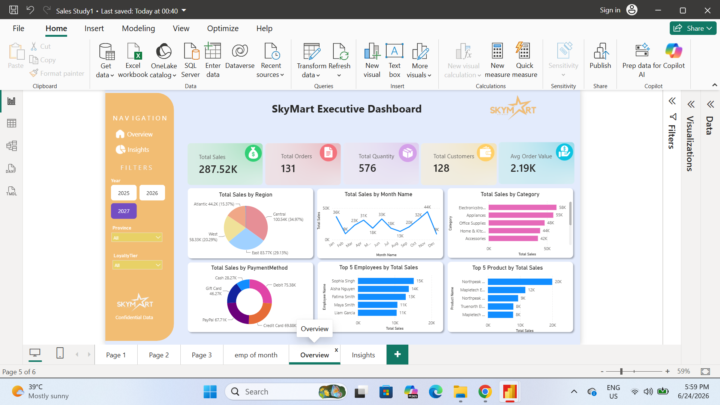The height and width of the screenshot is (405, 720).
Task: Open the file name save-status dropdown
Action: point(184,11)
